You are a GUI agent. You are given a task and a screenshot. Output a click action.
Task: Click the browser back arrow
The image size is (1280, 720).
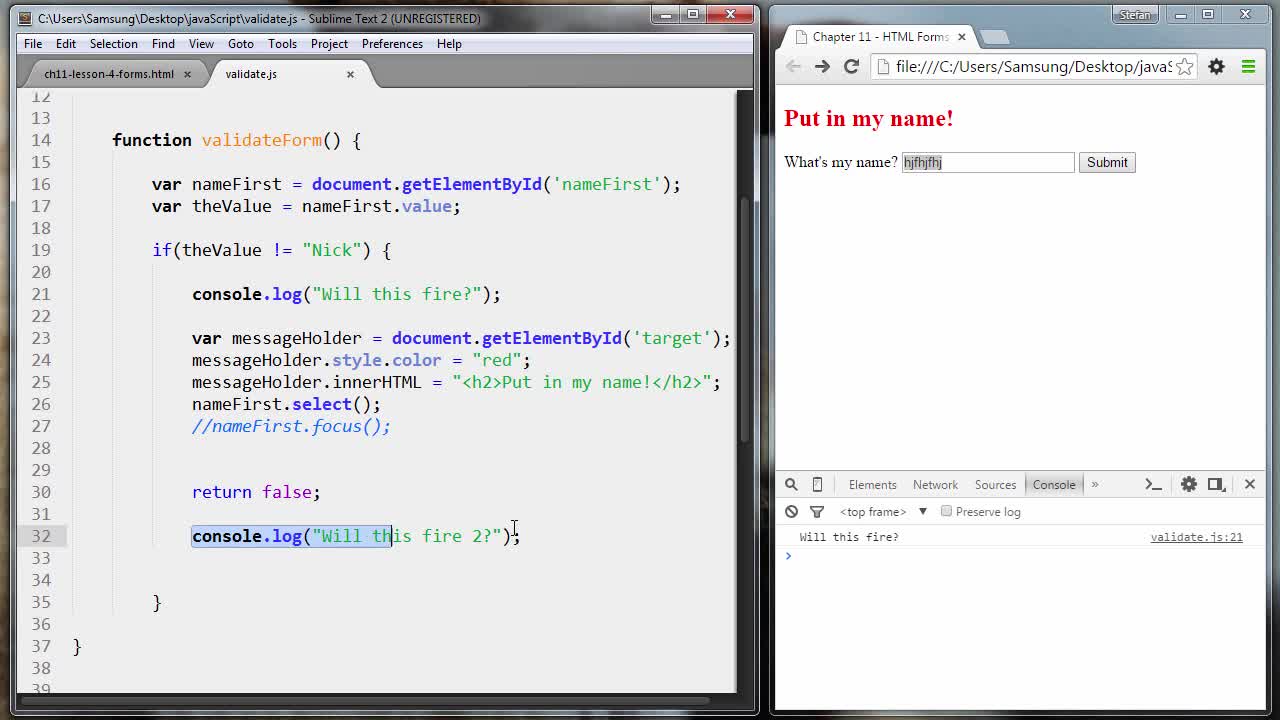tap(793, 66)
